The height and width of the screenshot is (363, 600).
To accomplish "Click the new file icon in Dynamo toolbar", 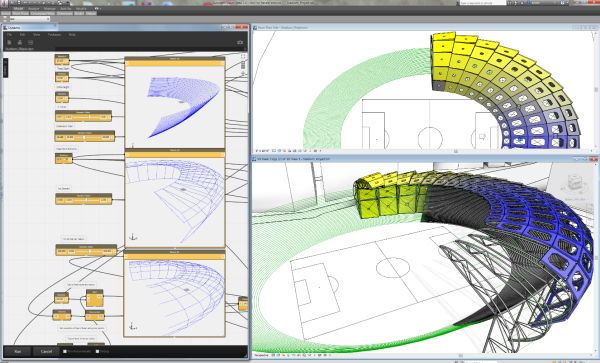I will click(x=10, y=42).
